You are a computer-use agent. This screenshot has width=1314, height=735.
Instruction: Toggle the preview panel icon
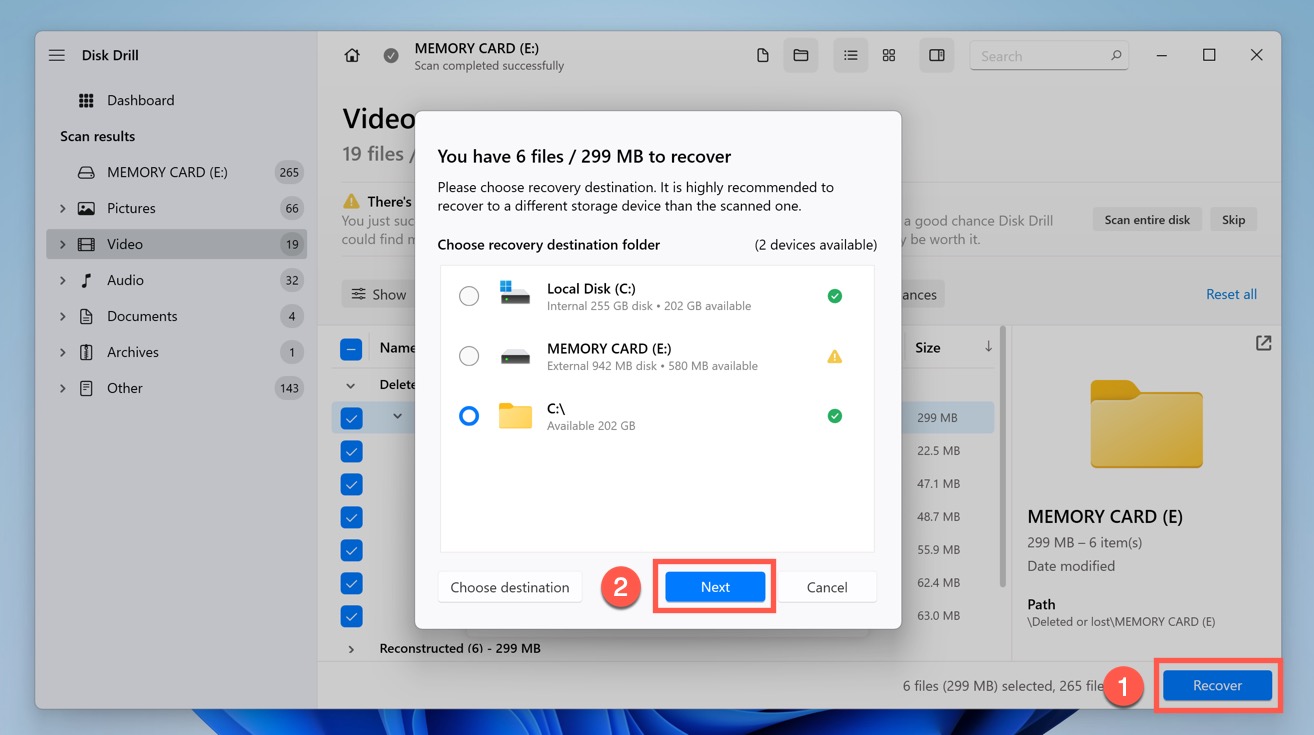937,56
